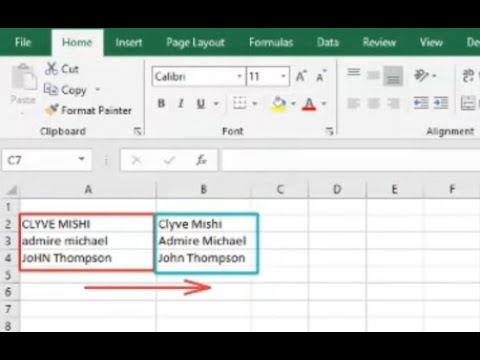480x360 pixels.
Task: Expand the borders dropdown arrow
Action: coord(255,104)
